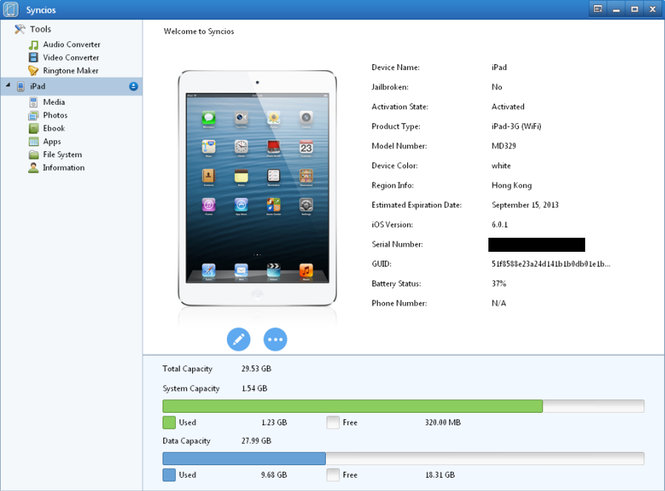Open the File System folder icon
Viewport: 665px width, 491px height.
[x=34, y=155]
